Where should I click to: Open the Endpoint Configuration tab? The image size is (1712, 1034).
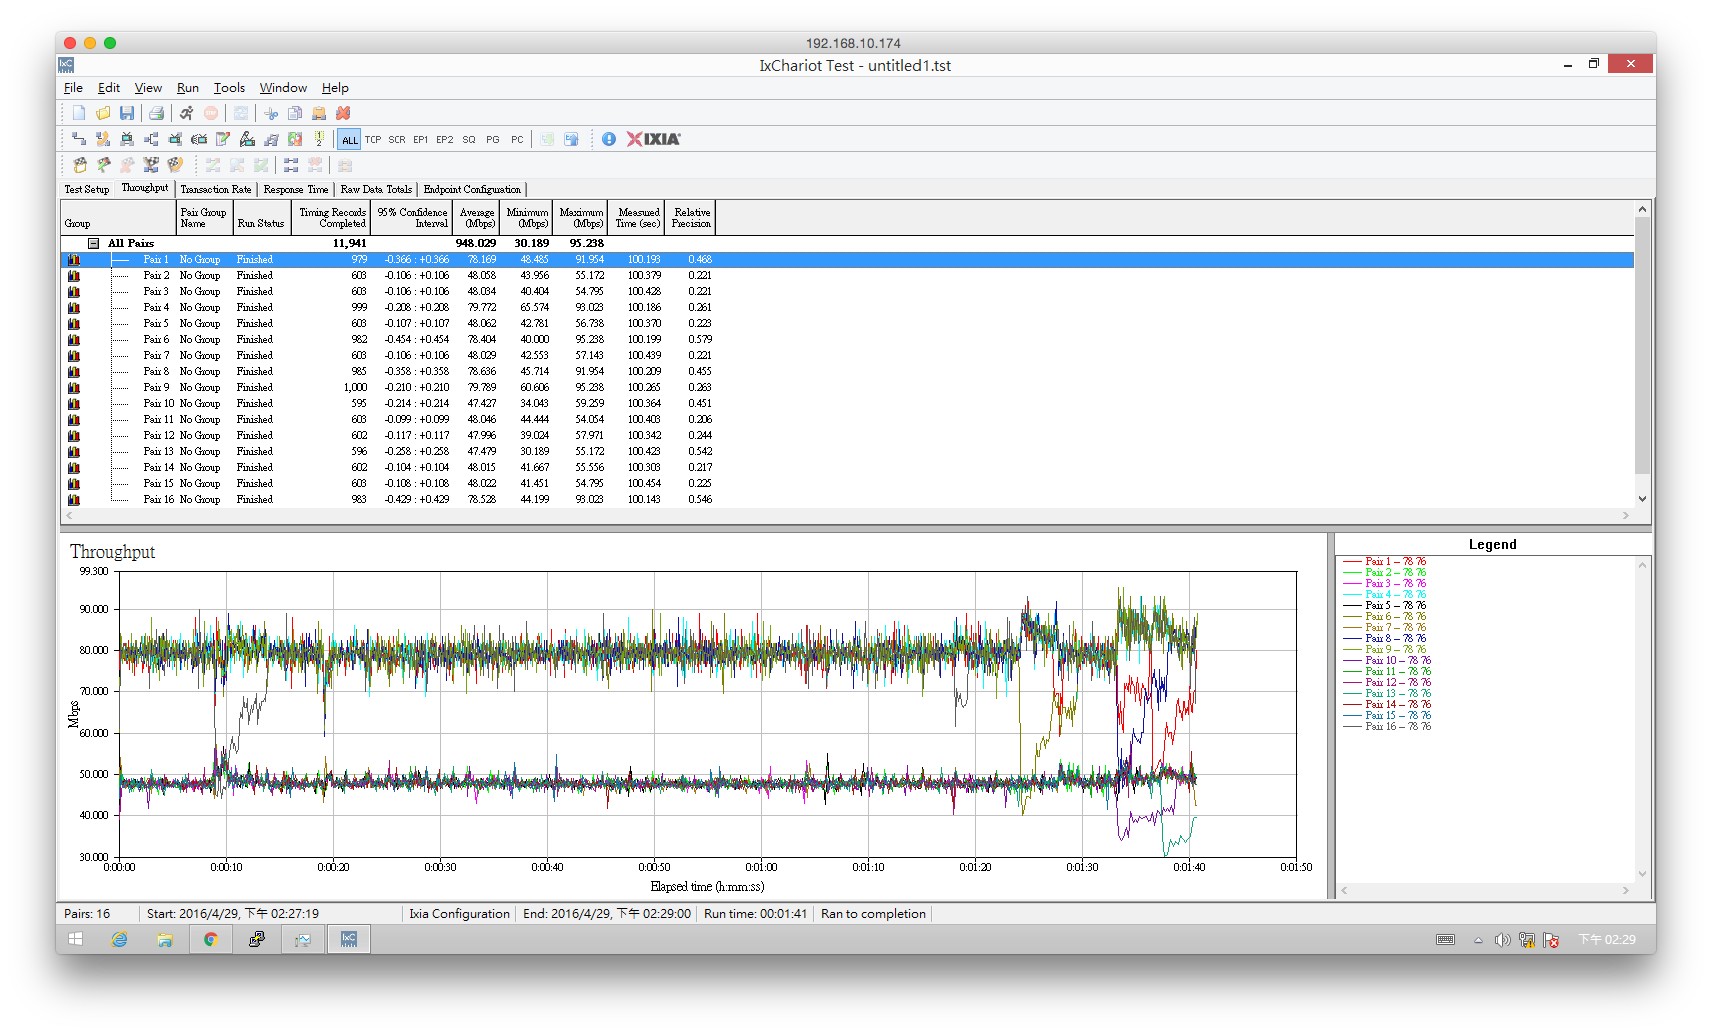click(x=472, y=189)
